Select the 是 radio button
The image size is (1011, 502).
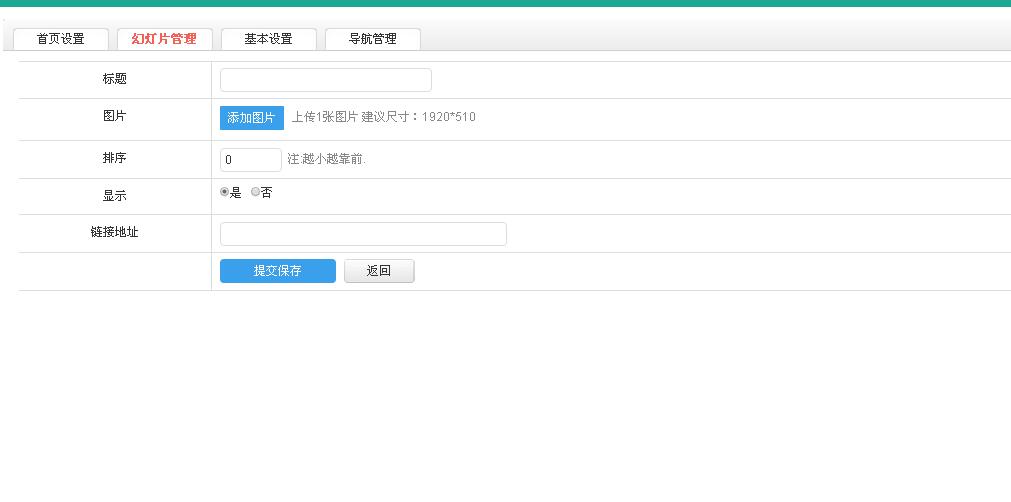[x=225, y=192]
